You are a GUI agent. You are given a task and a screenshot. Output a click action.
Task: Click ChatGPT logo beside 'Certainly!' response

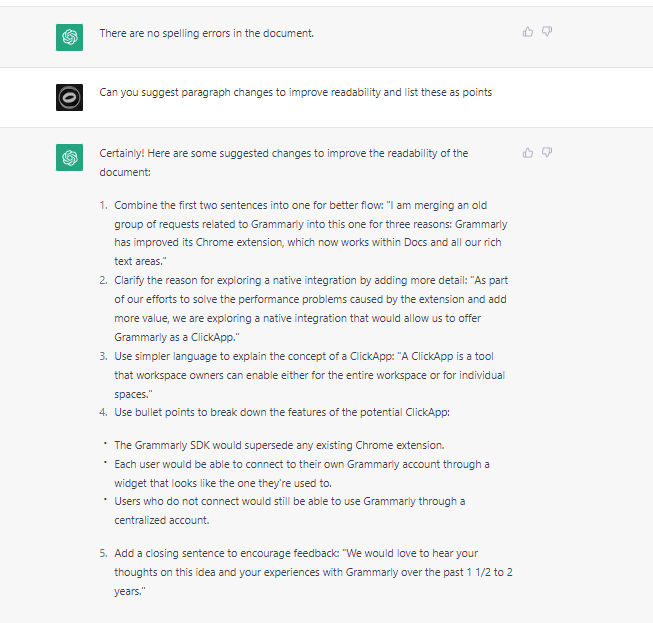[x=70, y=157]
